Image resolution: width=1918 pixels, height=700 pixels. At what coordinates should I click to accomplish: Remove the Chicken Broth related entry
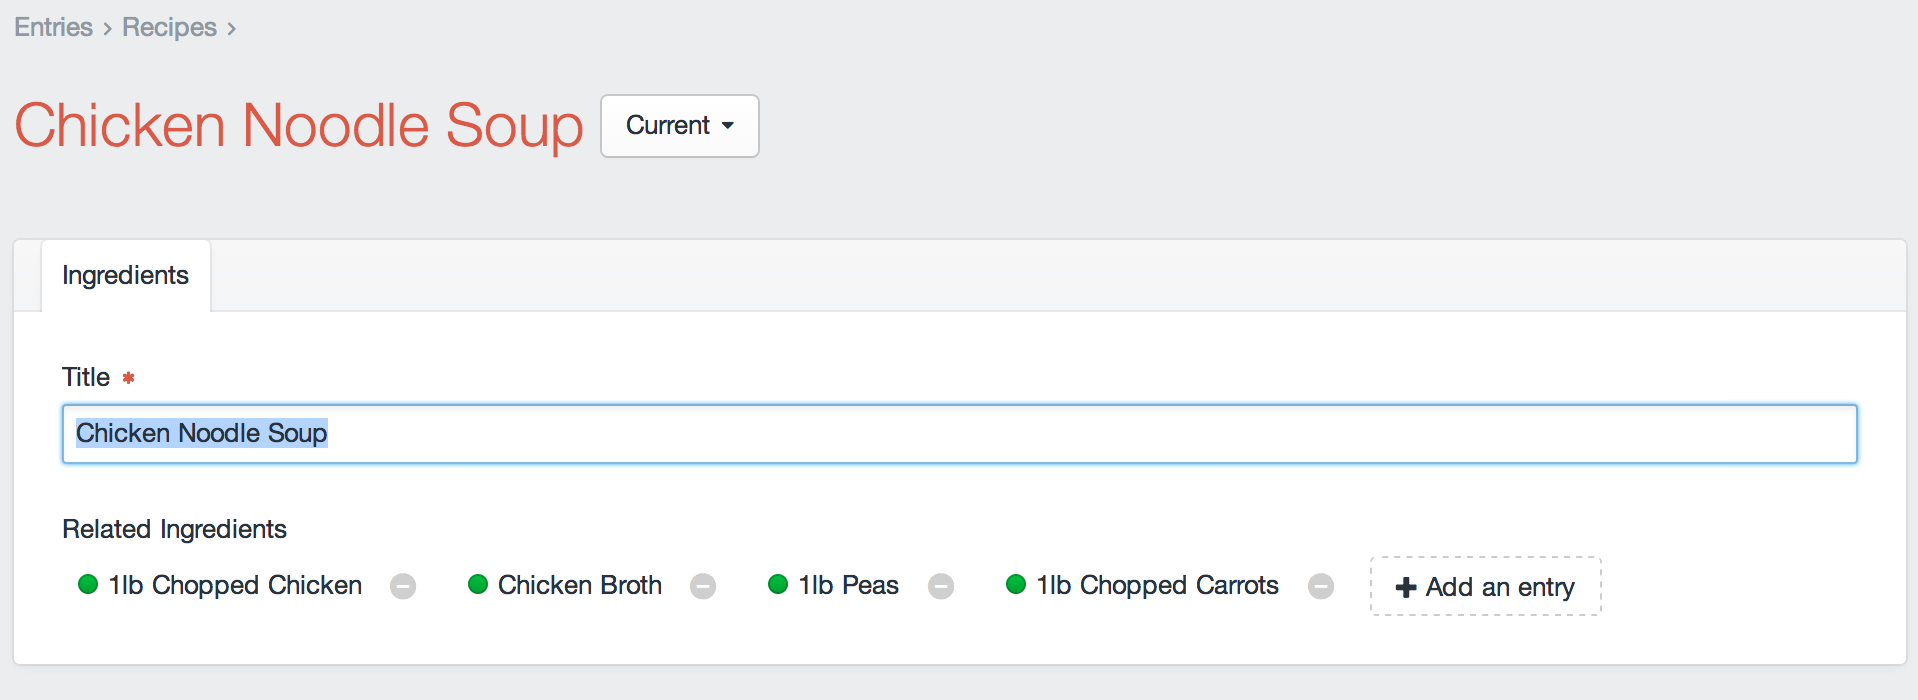tap(703, 586)
